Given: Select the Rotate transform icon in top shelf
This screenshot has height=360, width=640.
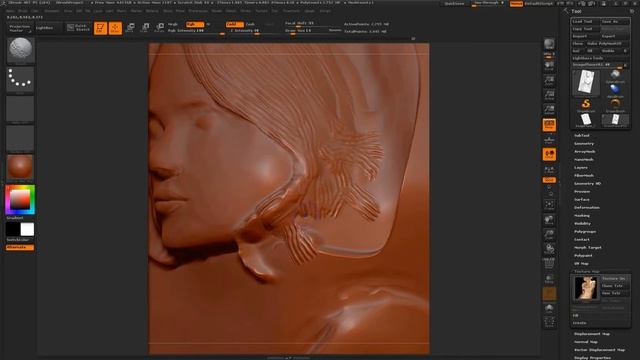Looking at the screenshot, I should tap(160, 28).
